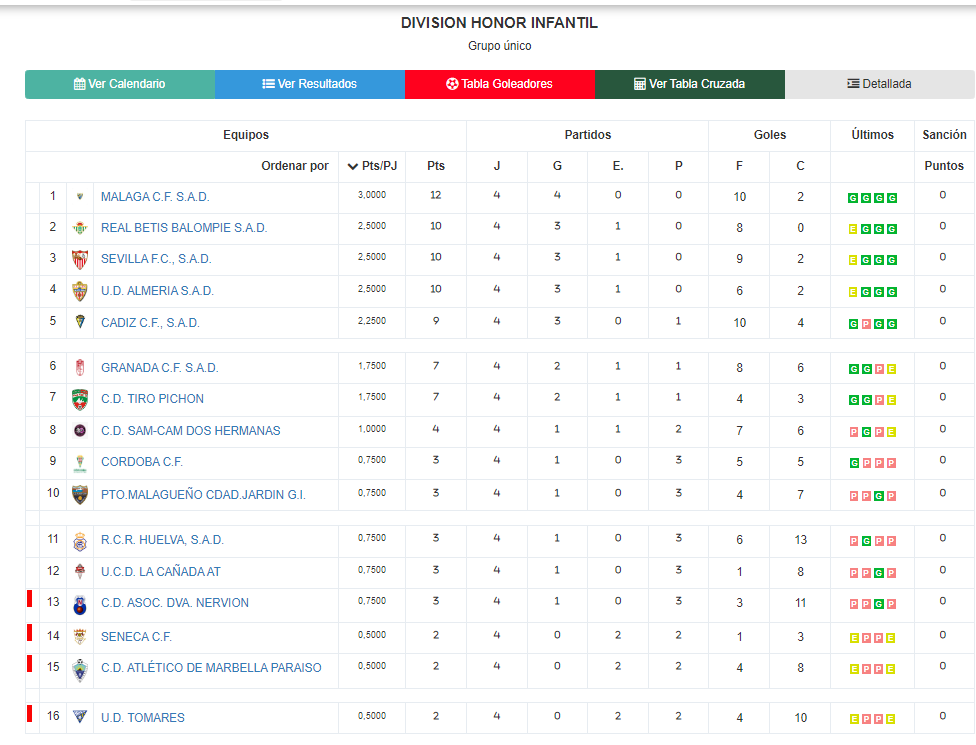Open R.C.R. HUELVA, S.A.D. link
Screen dimensions: 976x745
162,540
